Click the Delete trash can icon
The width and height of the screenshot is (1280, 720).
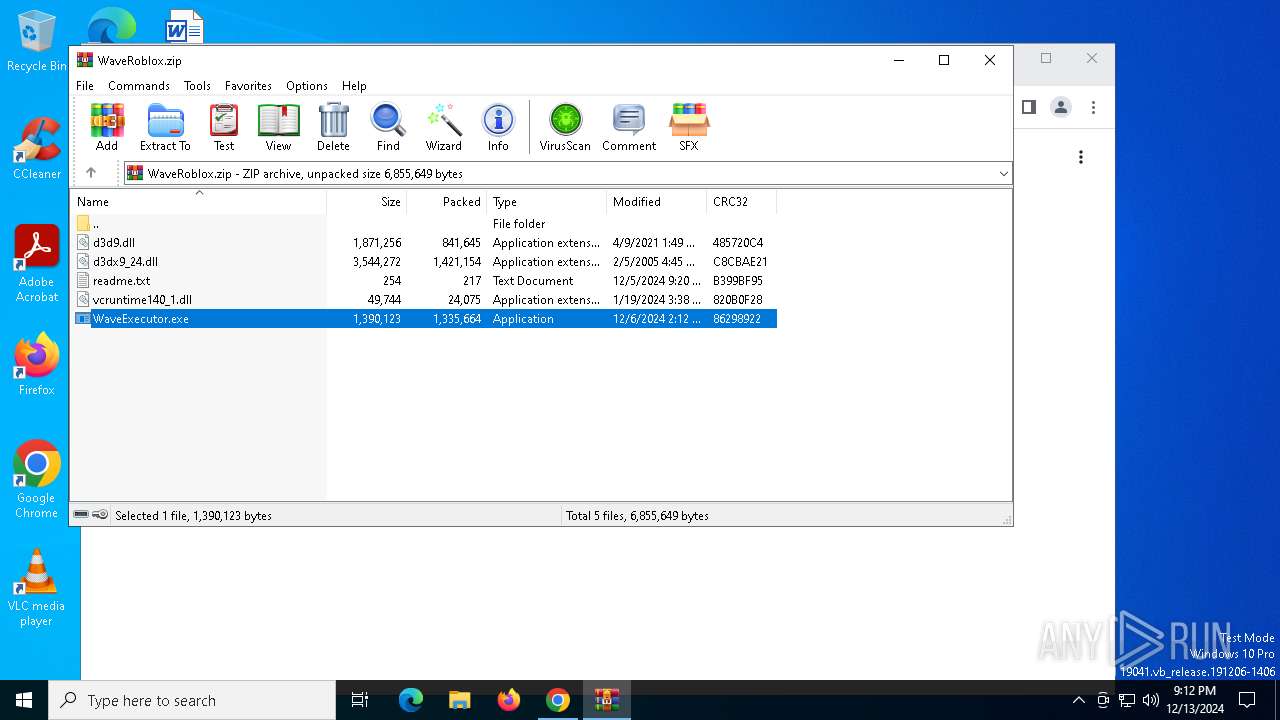pos(333,127)
